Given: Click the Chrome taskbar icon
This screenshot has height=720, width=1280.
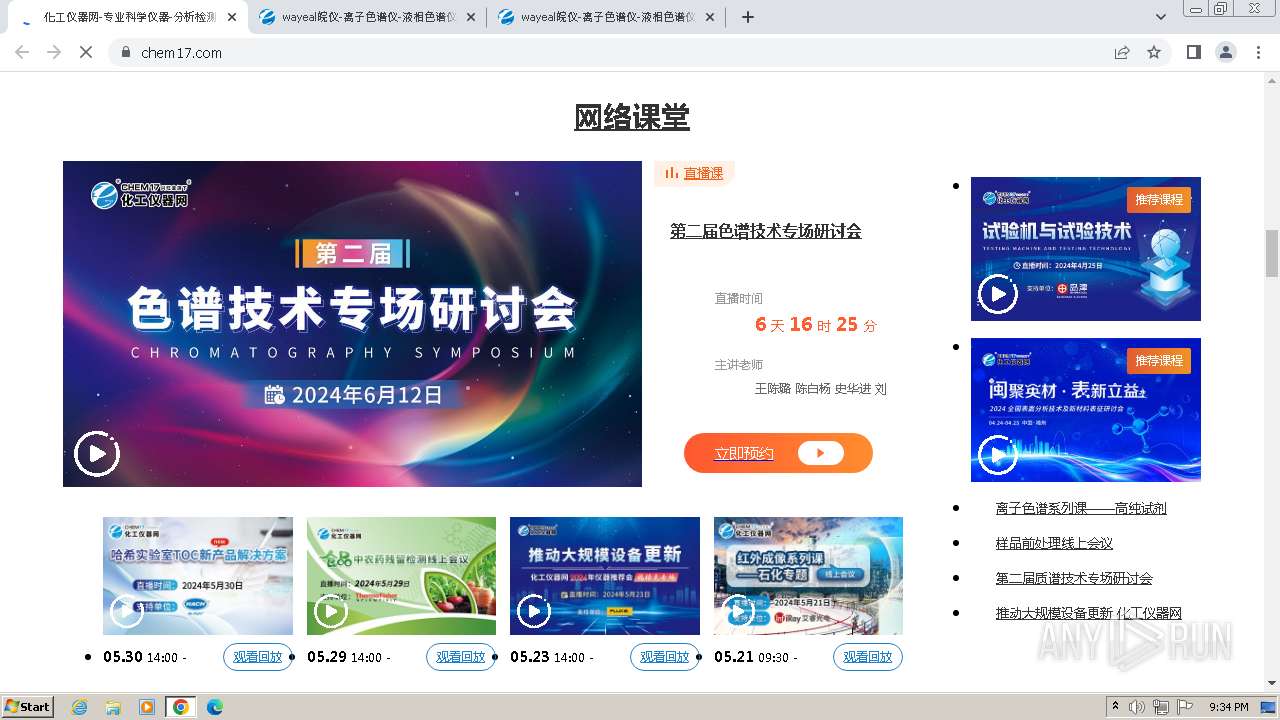Looking at the screenshot, I should (180, 707).
